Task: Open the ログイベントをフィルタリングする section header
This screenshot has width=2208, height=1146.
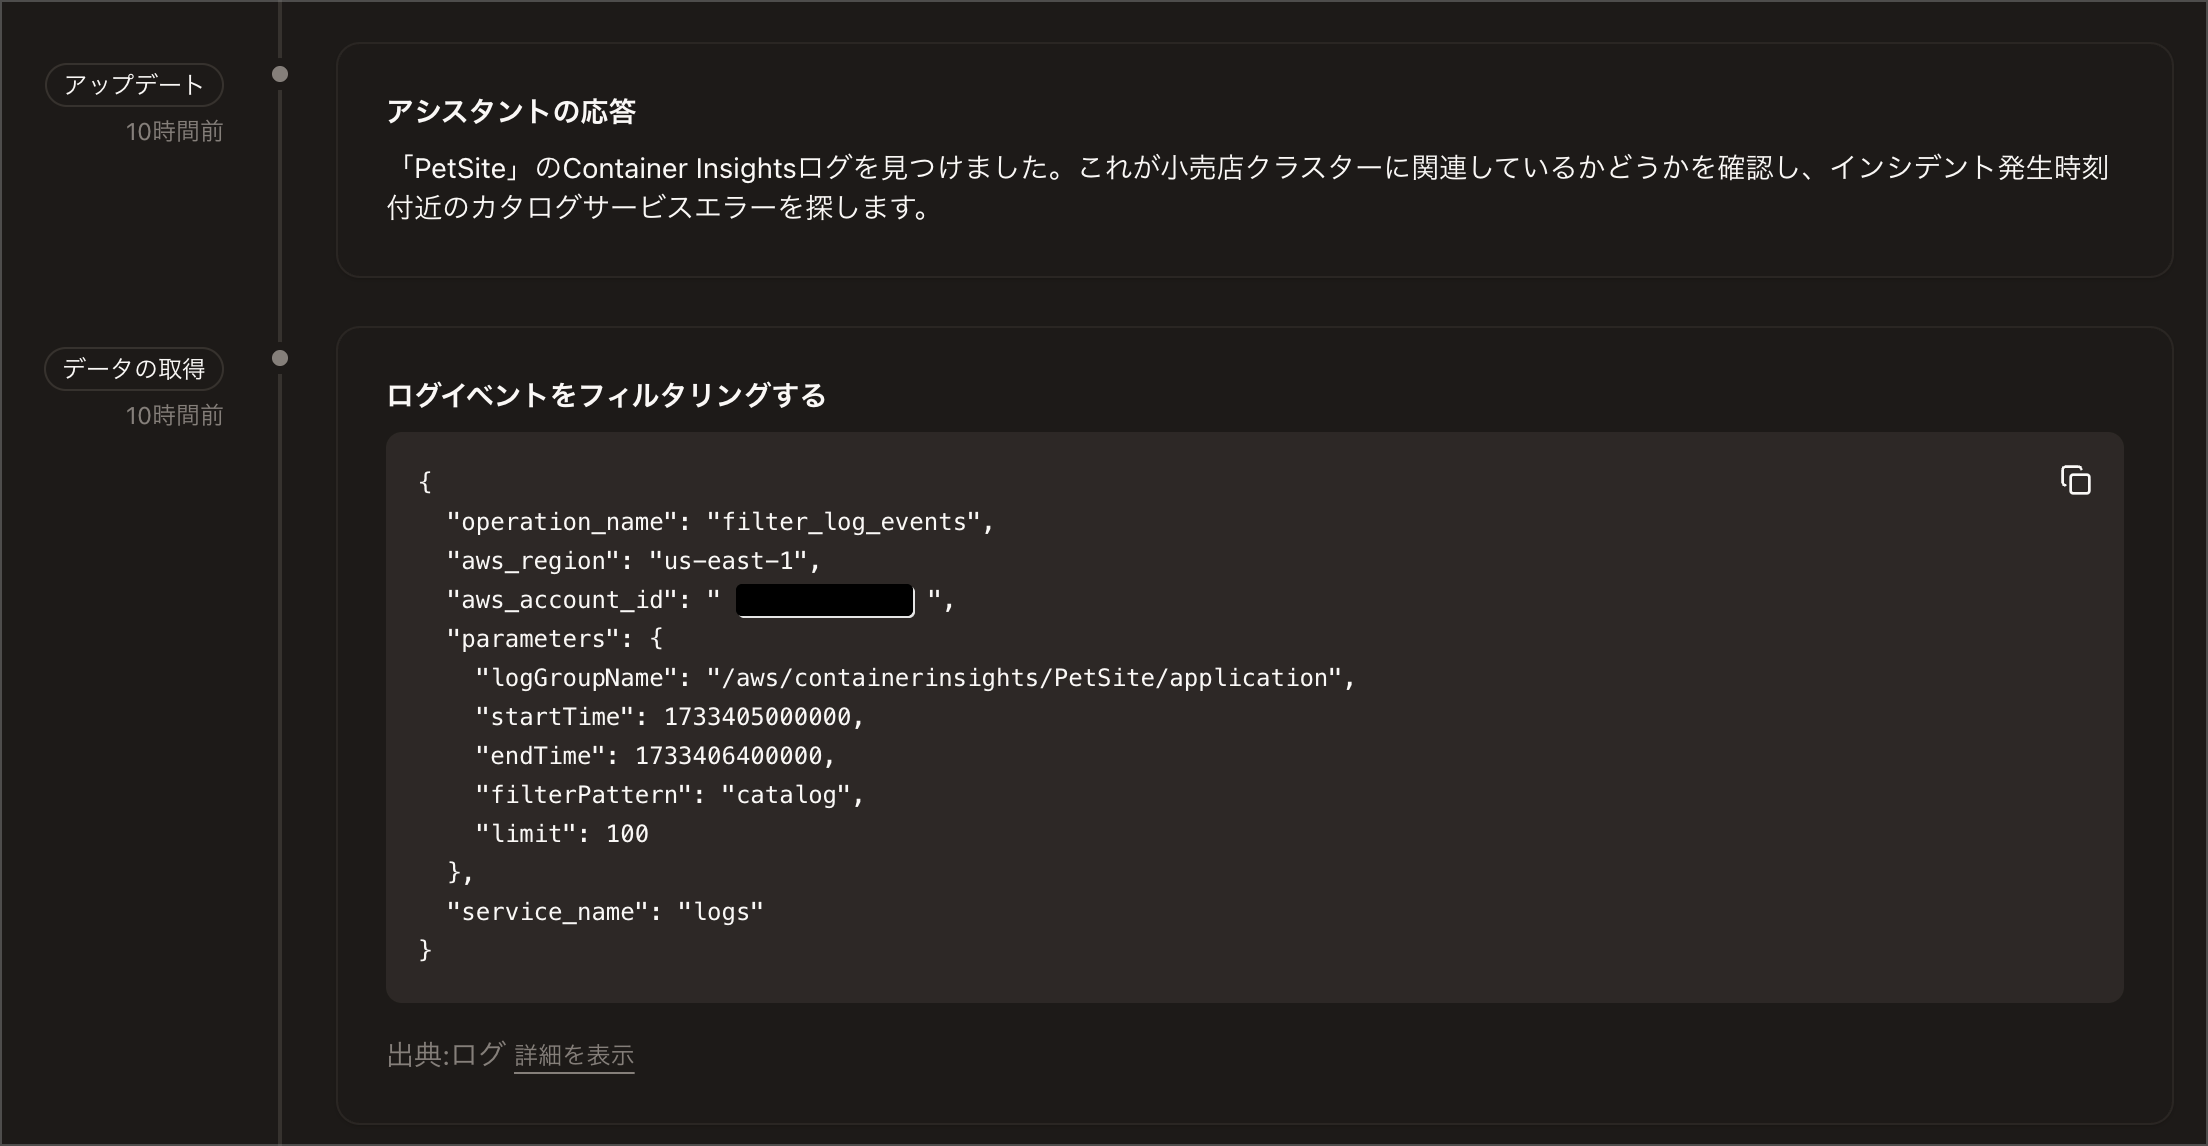Action: tap(606, 394)
